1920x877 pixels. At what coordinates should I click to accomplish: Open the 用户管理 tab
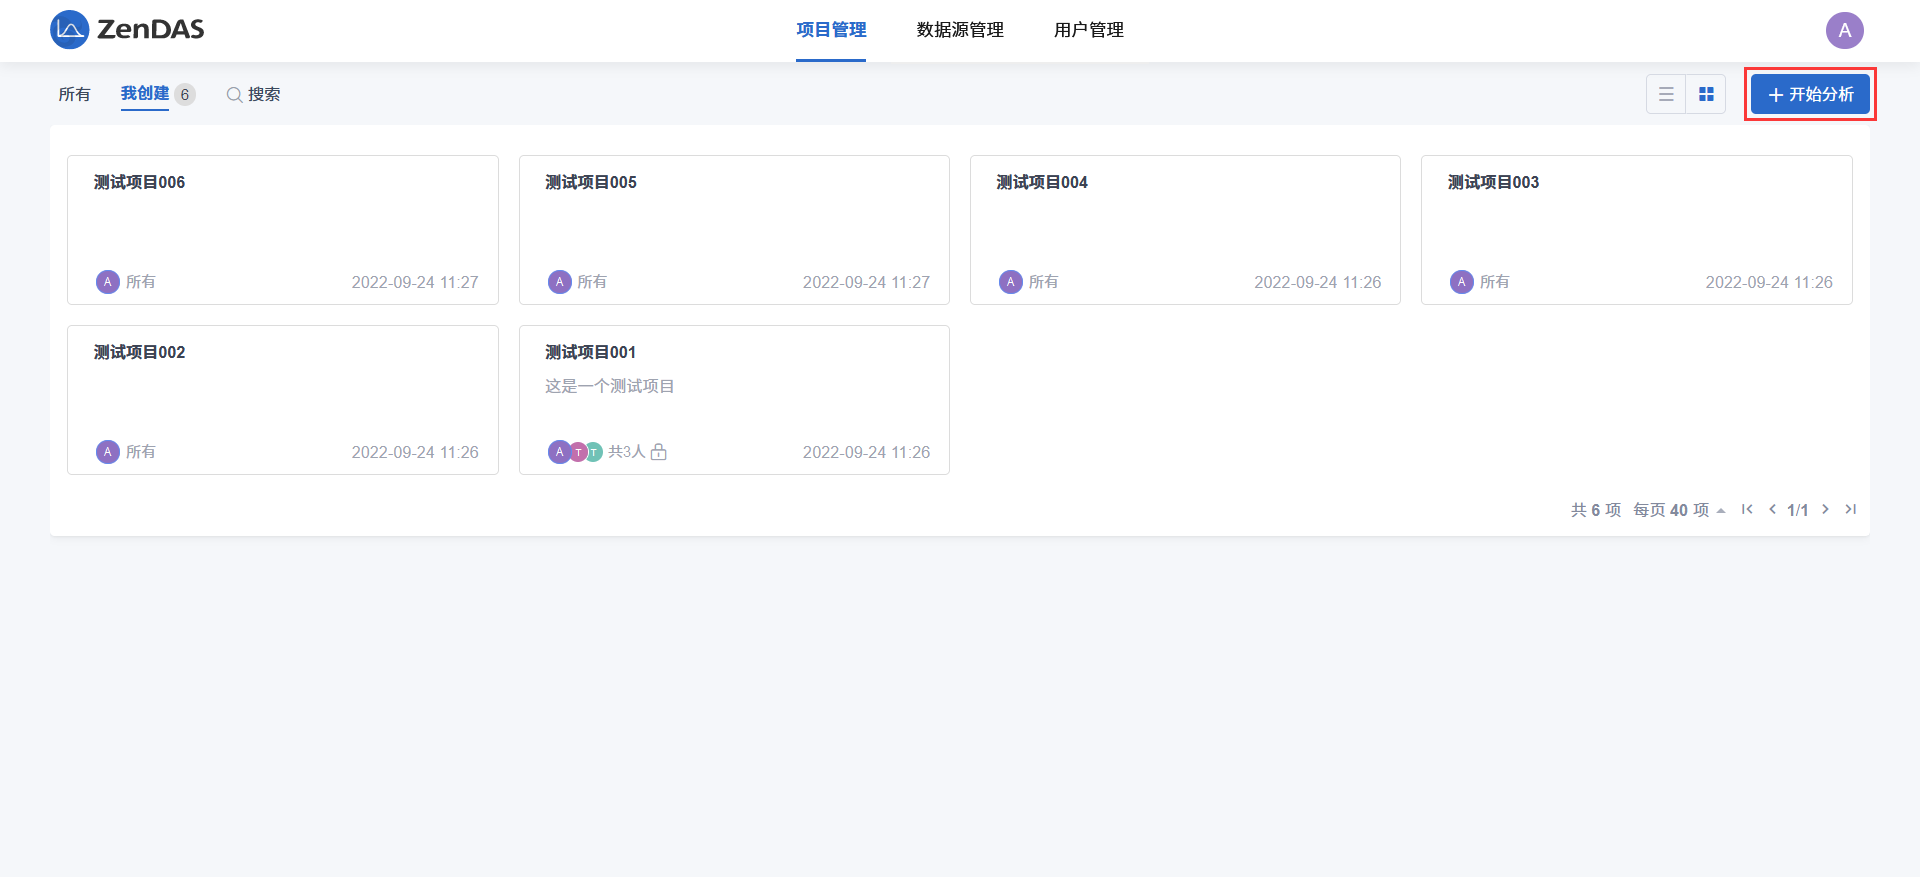tap(1088, 30)
